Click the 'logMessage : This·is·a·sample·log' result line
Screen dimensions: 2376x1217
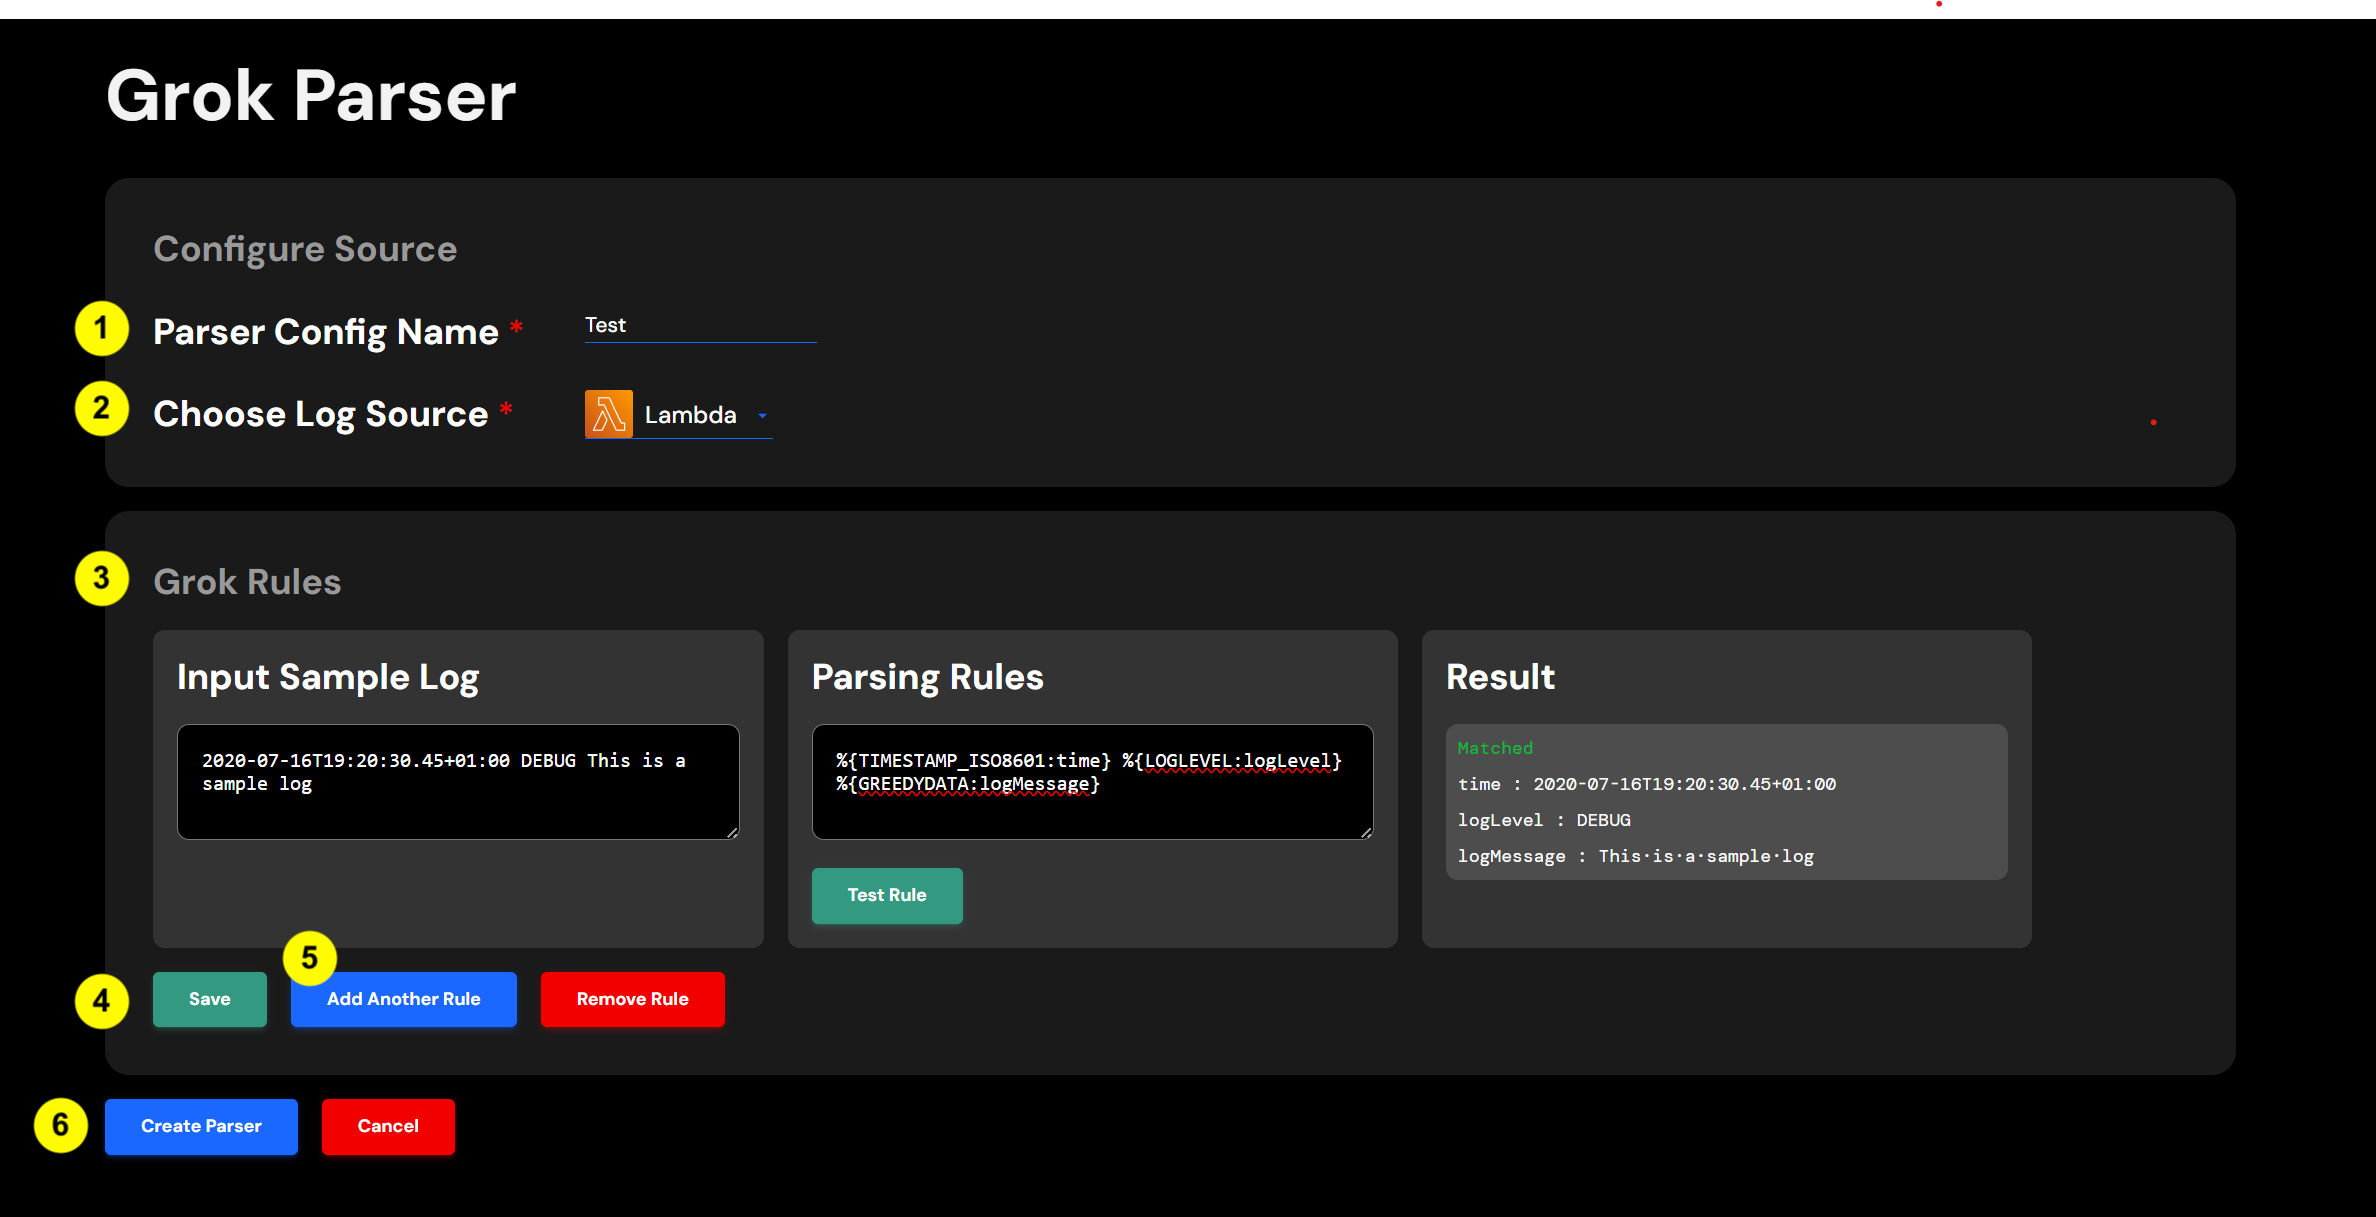1635,856
